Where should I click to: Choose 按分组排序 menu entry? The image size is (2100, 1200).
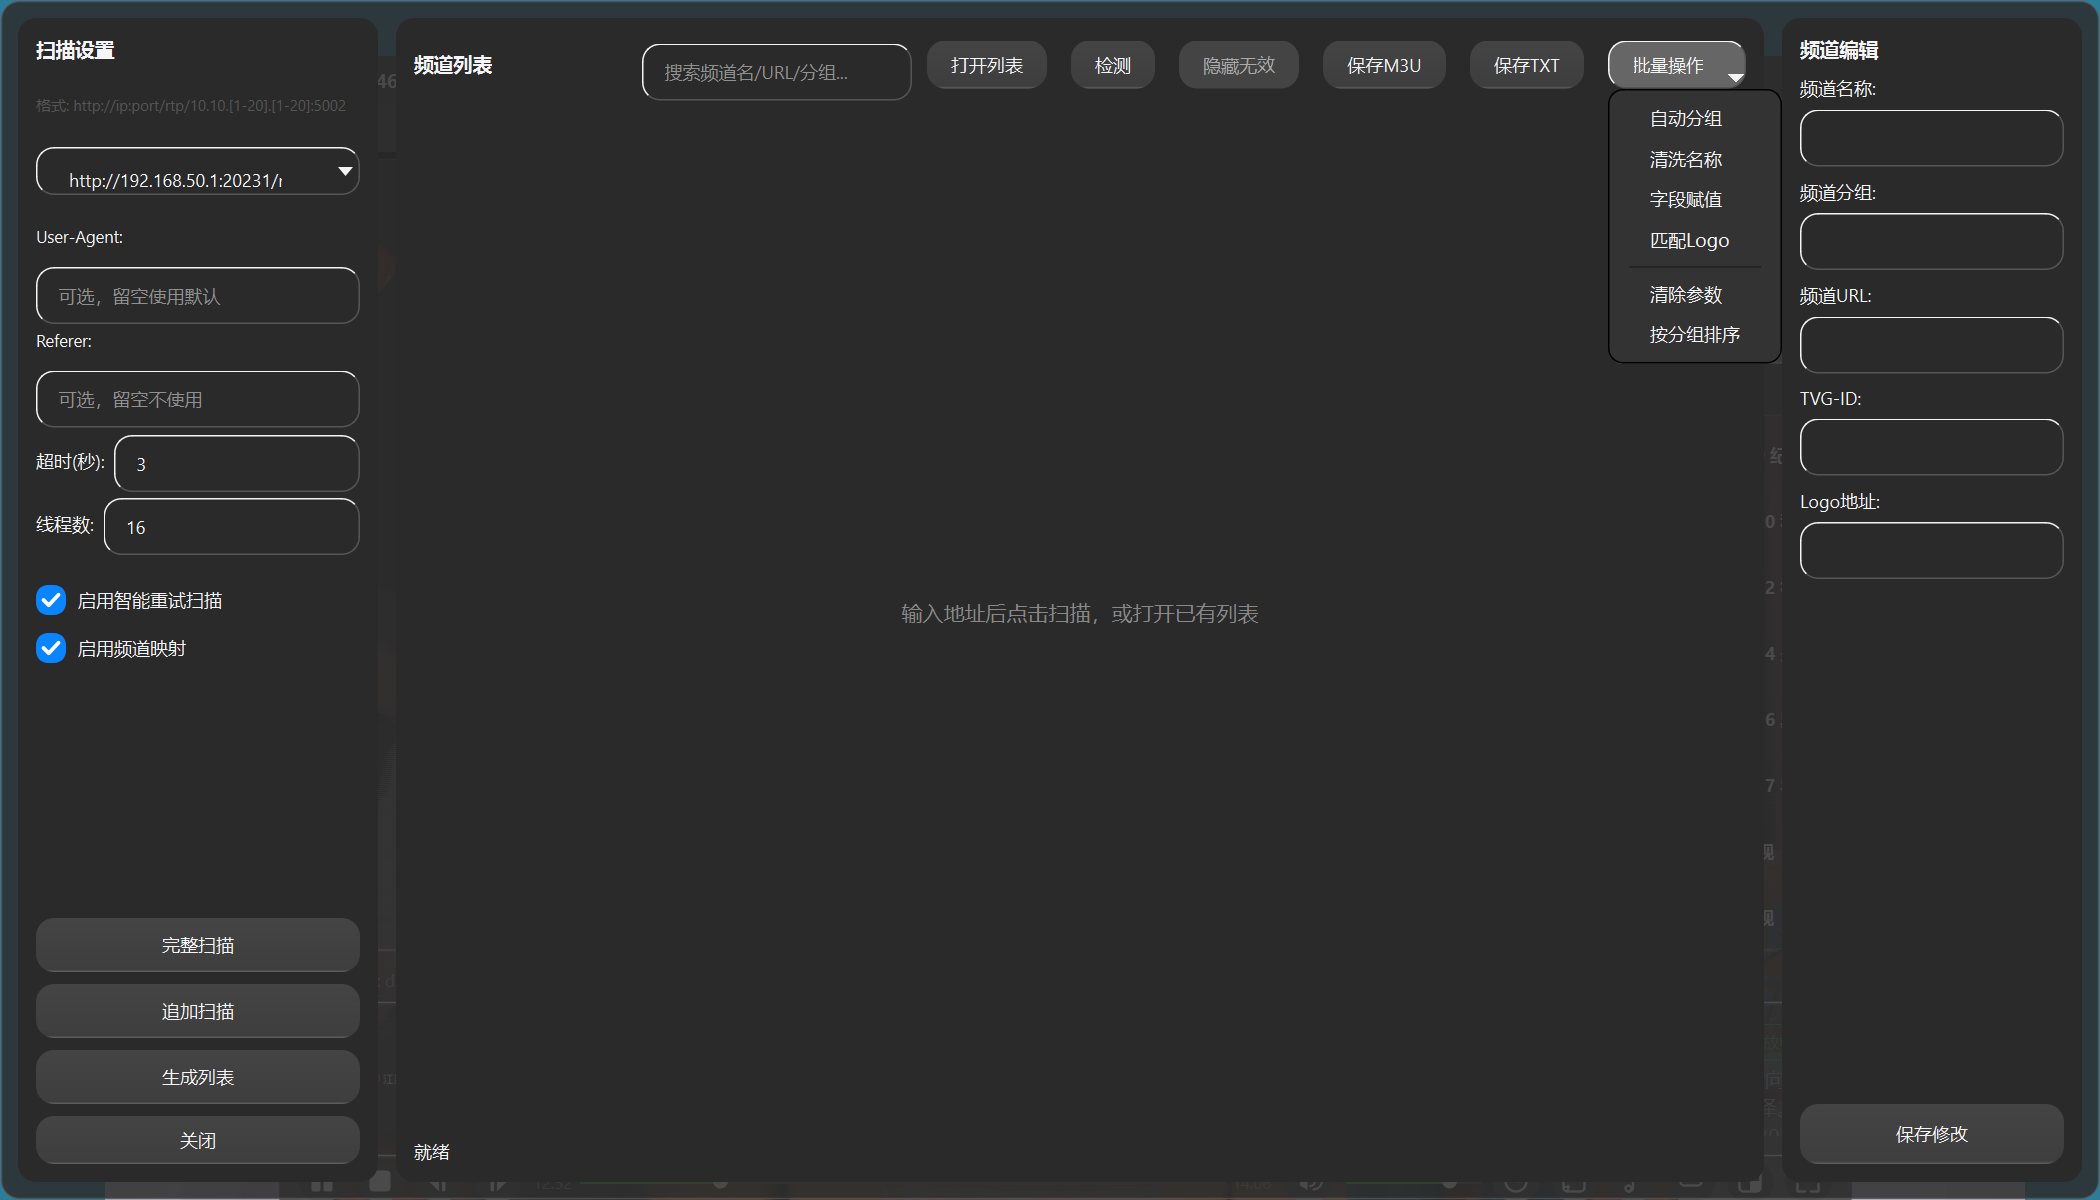point(1695,335)
